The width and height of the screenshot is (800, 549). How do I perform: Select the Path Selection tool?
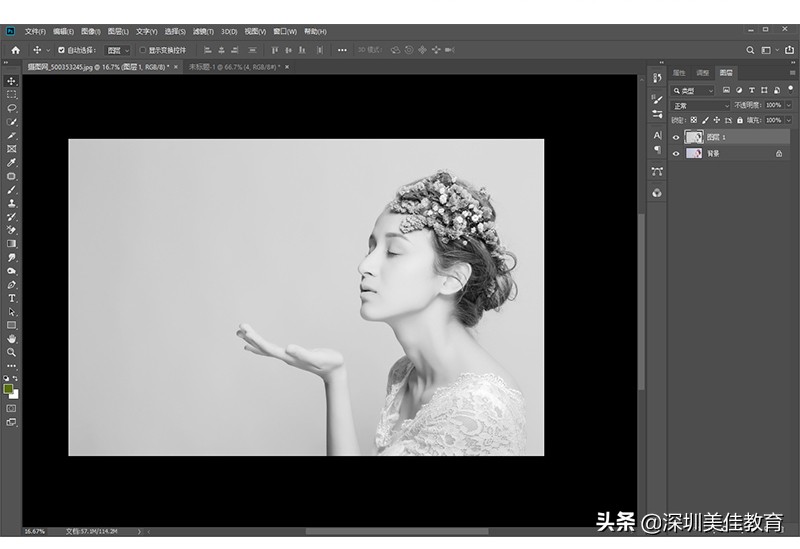pos(11,312)
